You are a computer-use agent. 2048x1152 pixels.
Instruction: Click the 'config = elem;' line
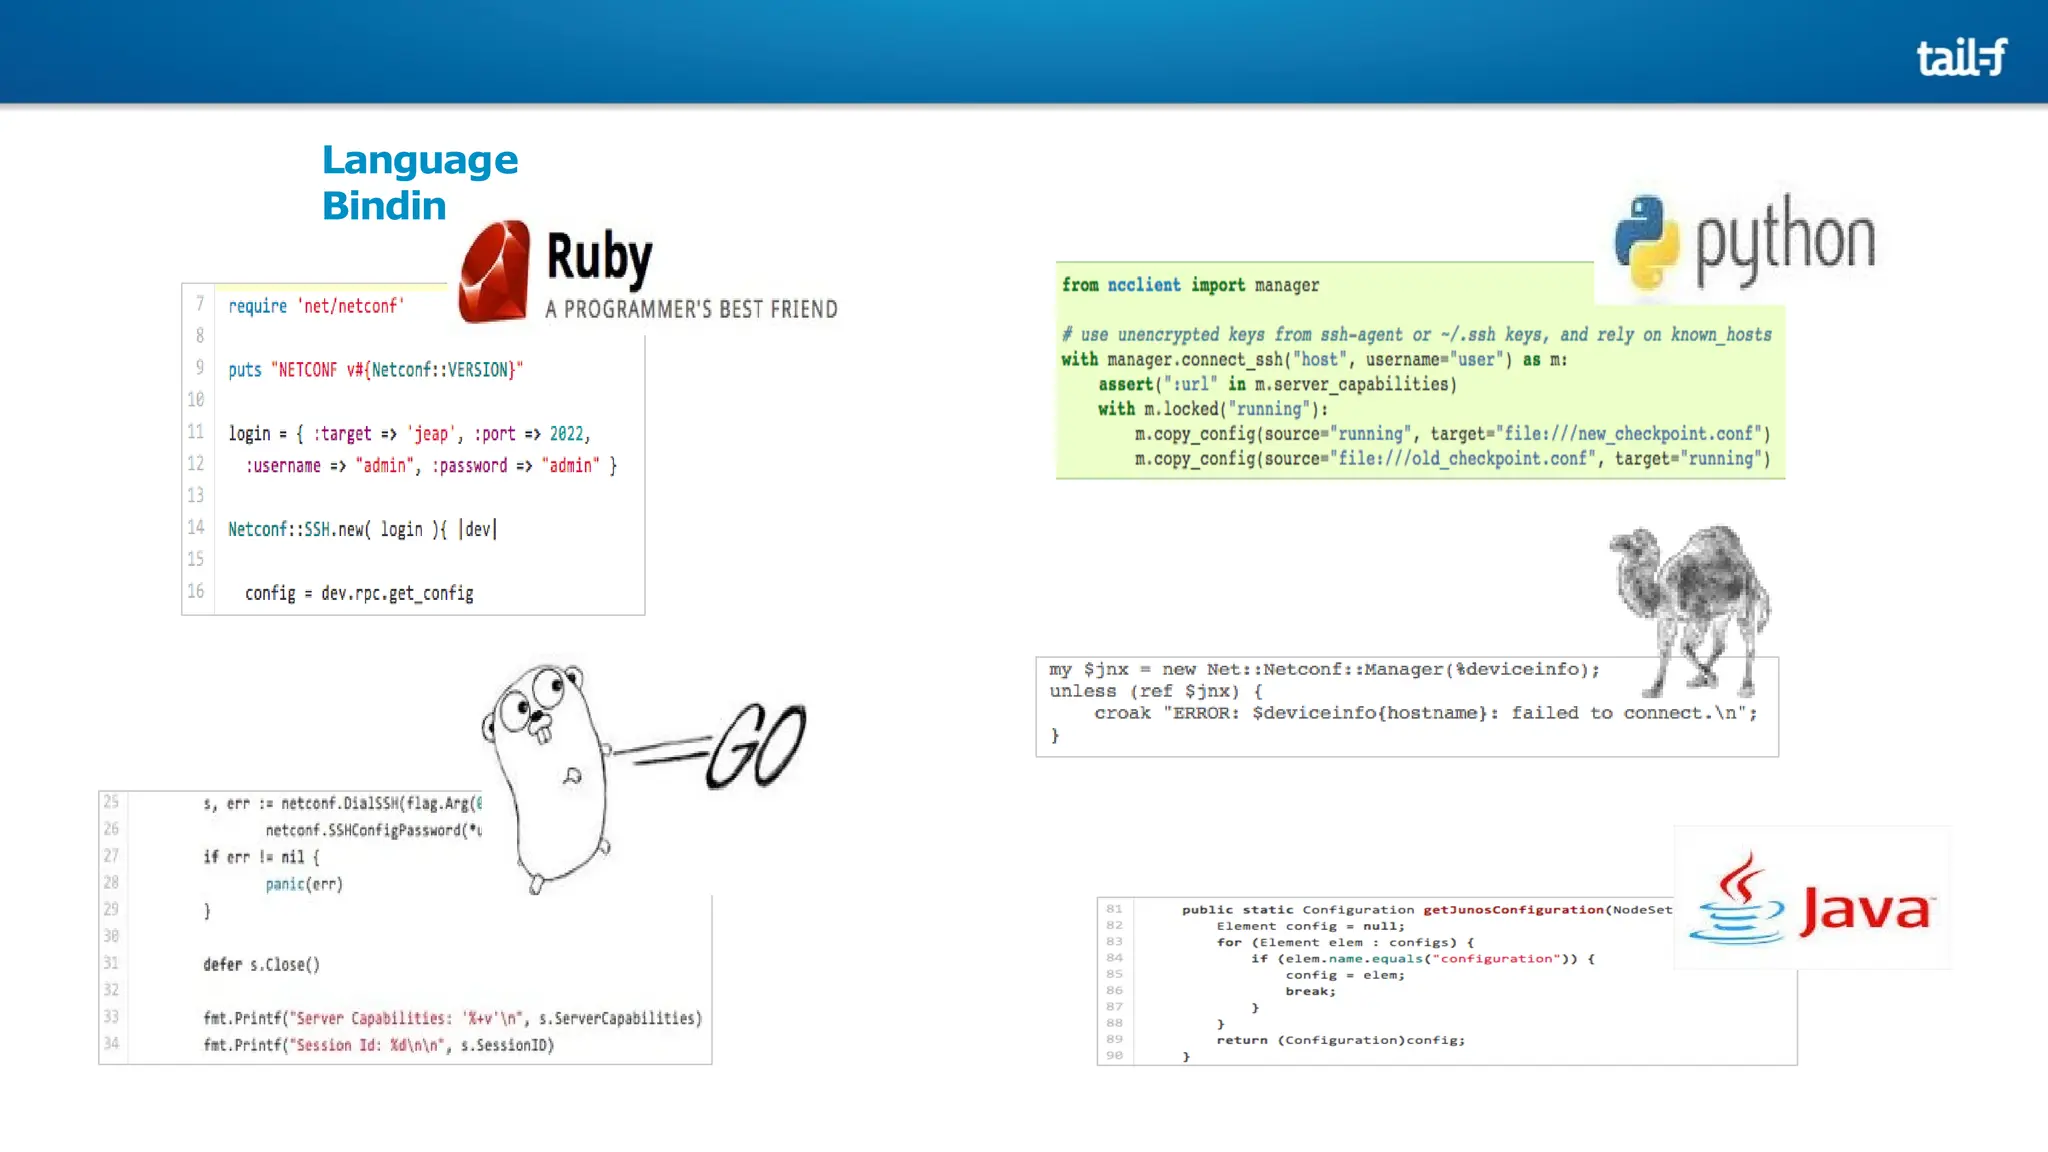point(1345,975)
